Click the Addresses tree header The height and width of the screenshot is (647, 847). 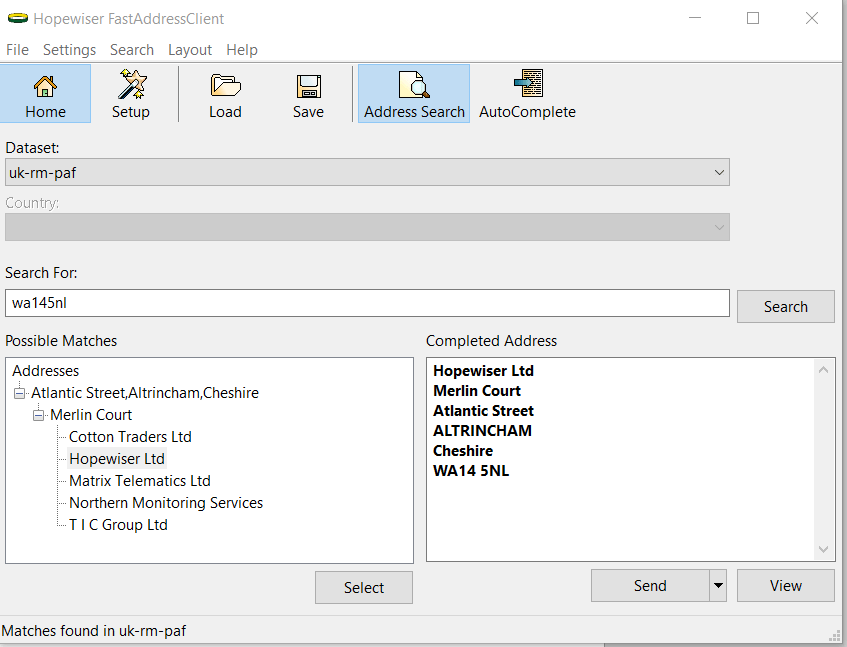click(x=45, y=371)
